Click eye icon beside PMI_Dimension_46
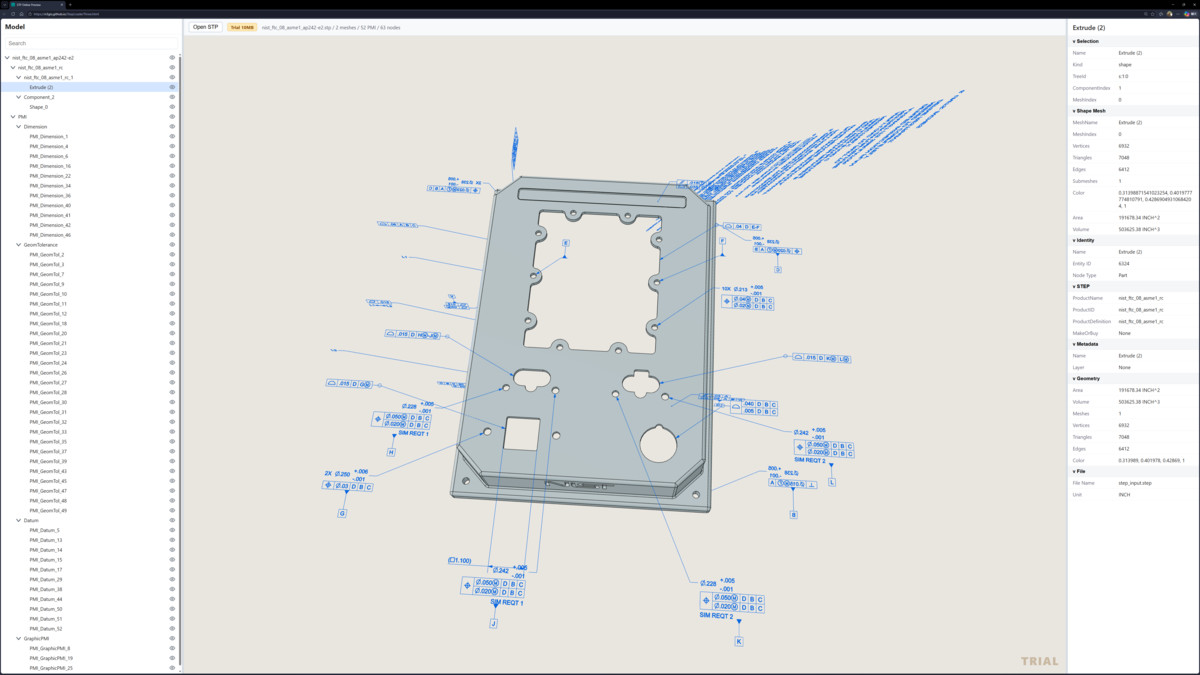 pyautogui.click(x=172, y=235)
